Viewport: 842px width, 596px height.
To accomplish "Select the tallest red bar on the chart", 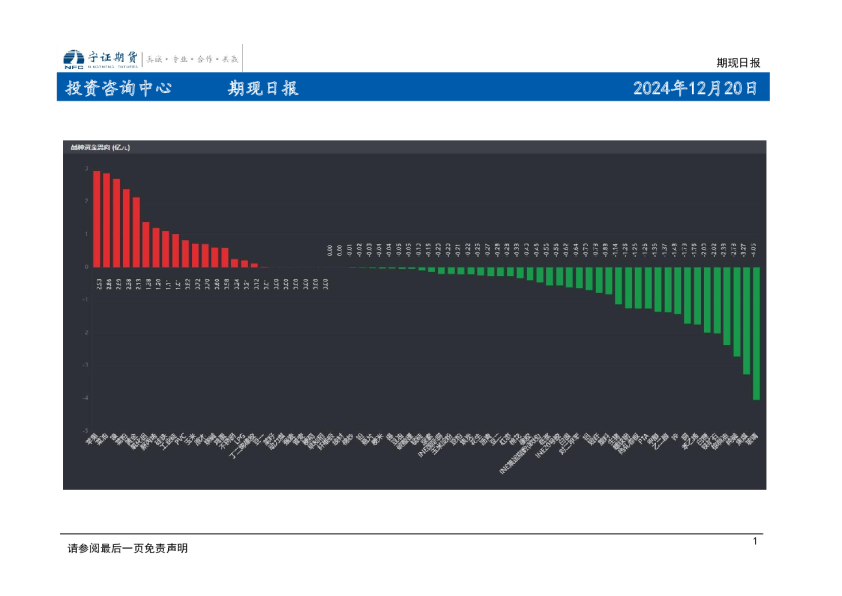I will pos(96,218).
